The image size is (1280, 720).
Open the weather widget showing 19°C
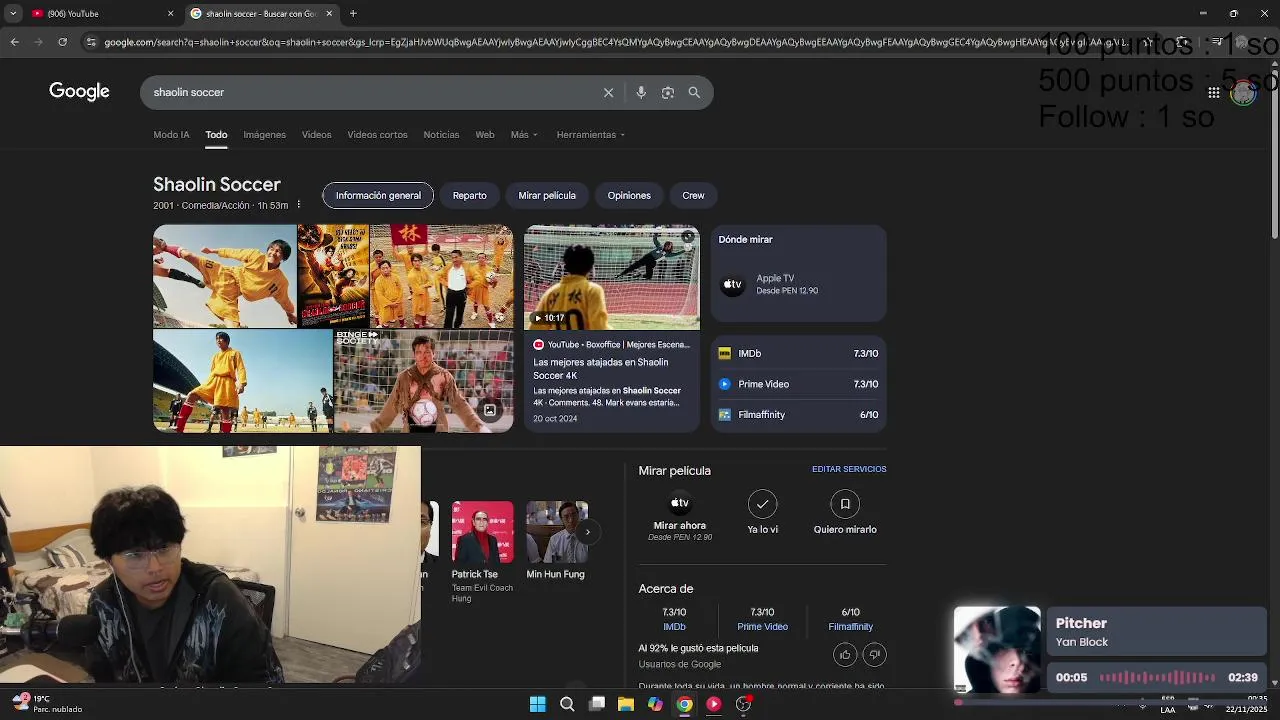[46, 704]
